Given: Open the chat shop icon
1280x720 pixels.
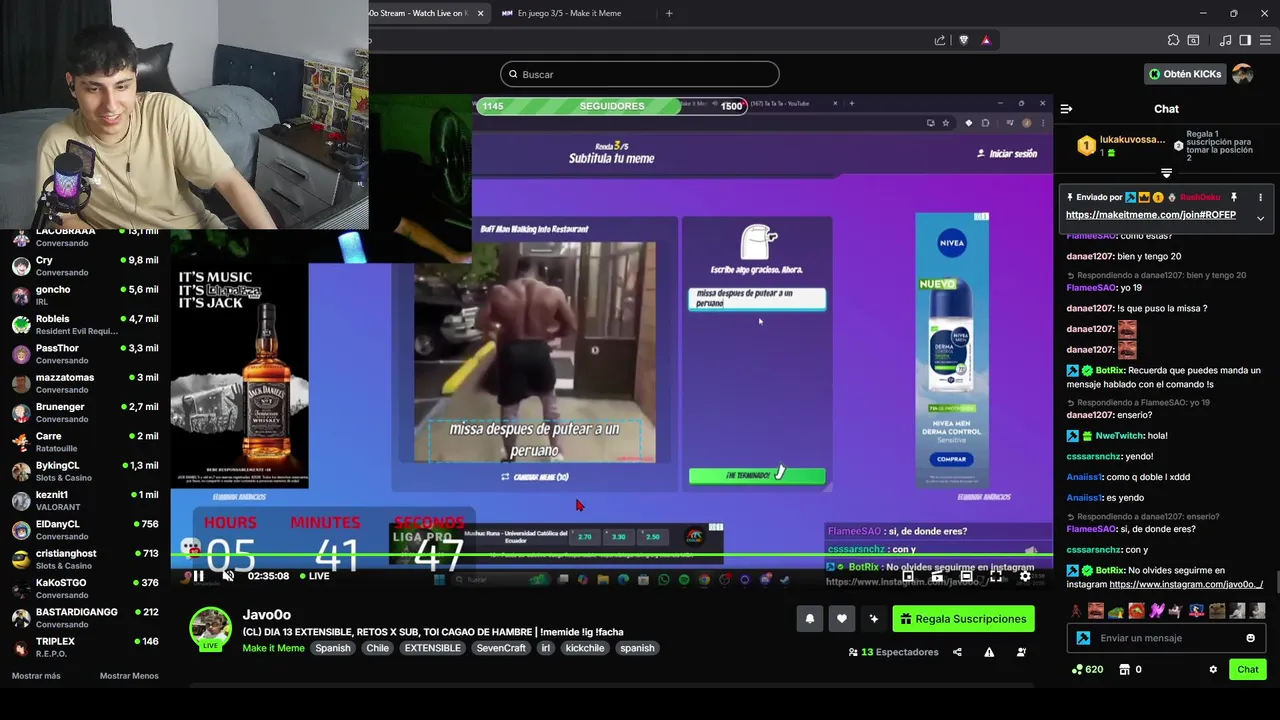Looking at the screenshot, I should [1124, 669].
